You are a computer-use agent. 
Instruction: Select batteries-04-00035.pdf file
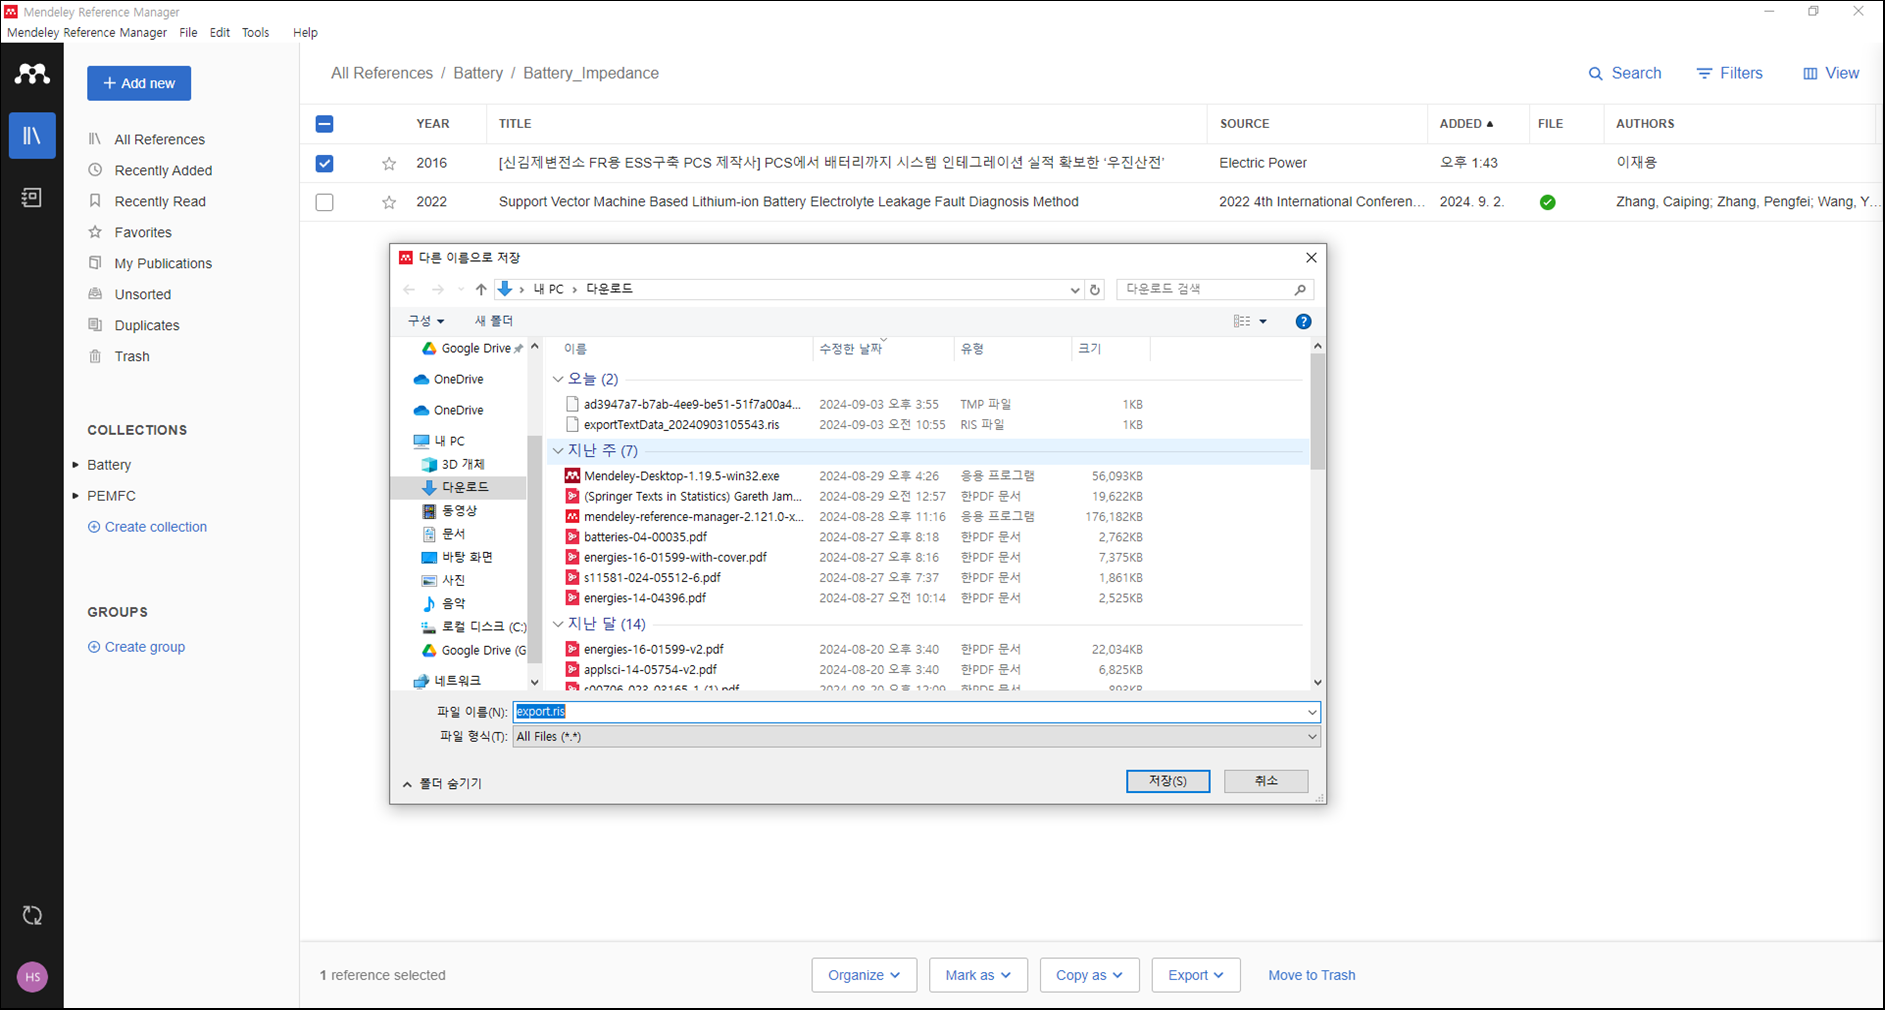point(645,537)
